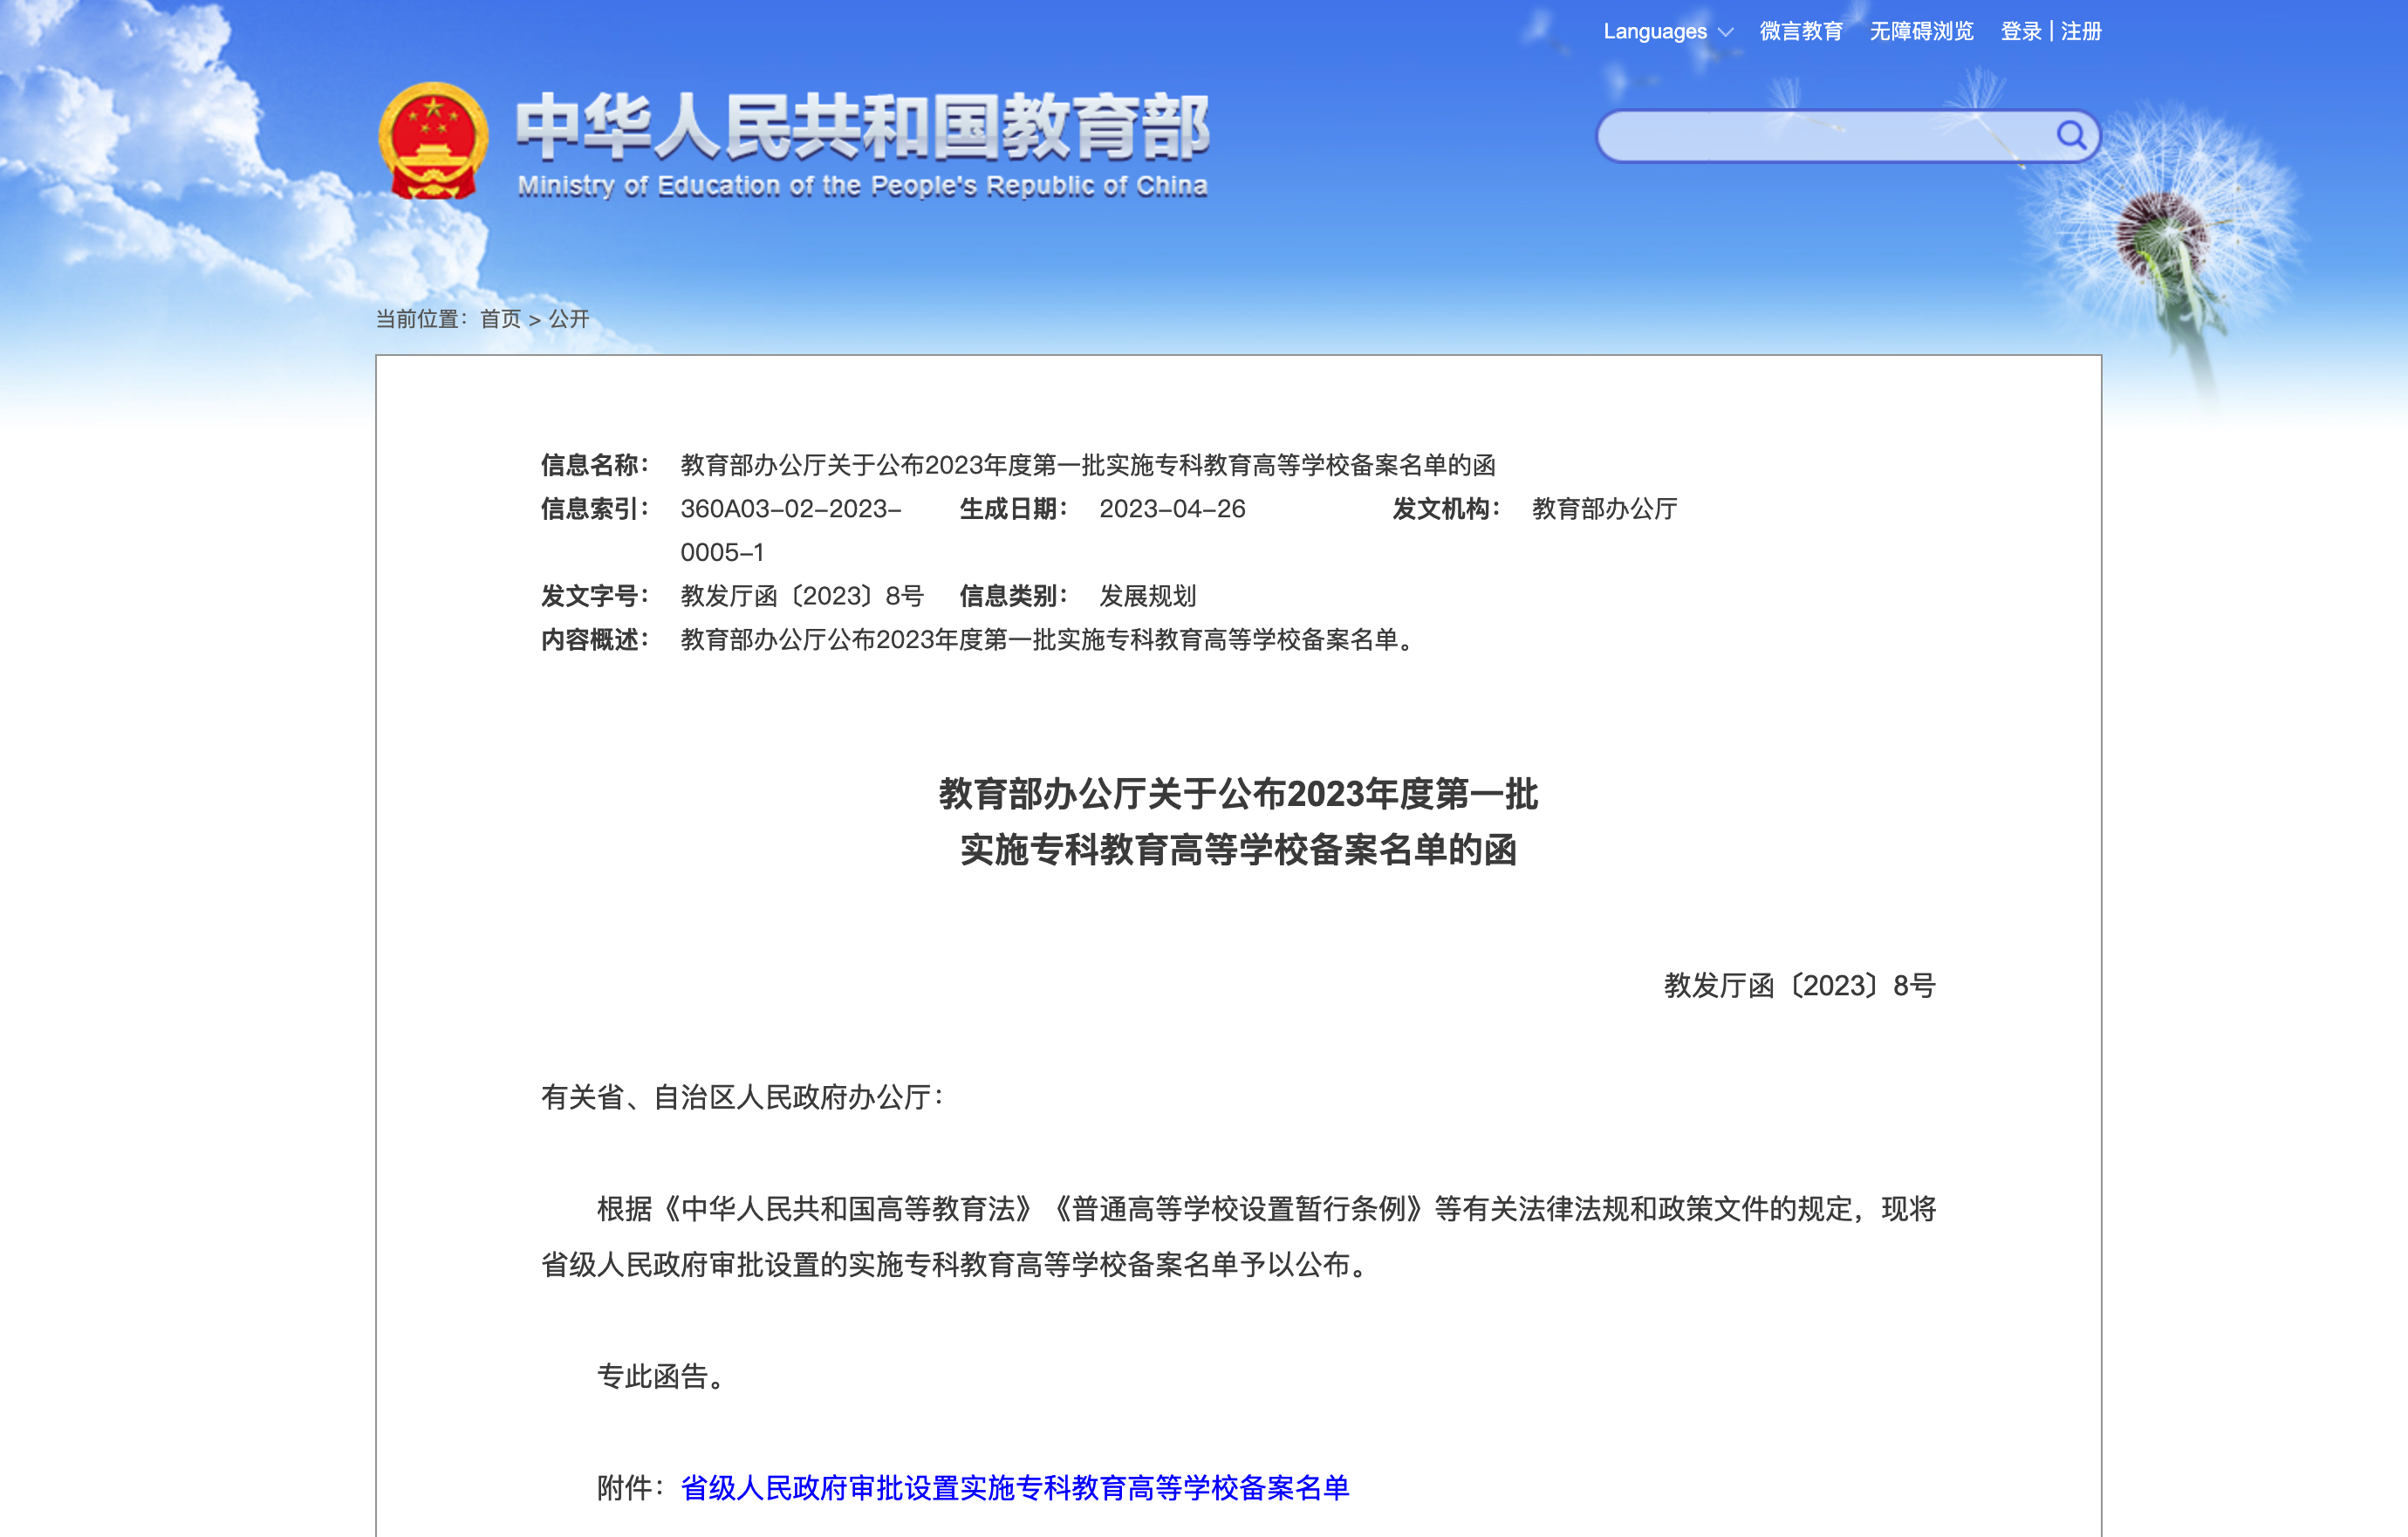The image size is (2408, 1537).
Task: Click the 信息名称 title text
Action: point(1087,465)
